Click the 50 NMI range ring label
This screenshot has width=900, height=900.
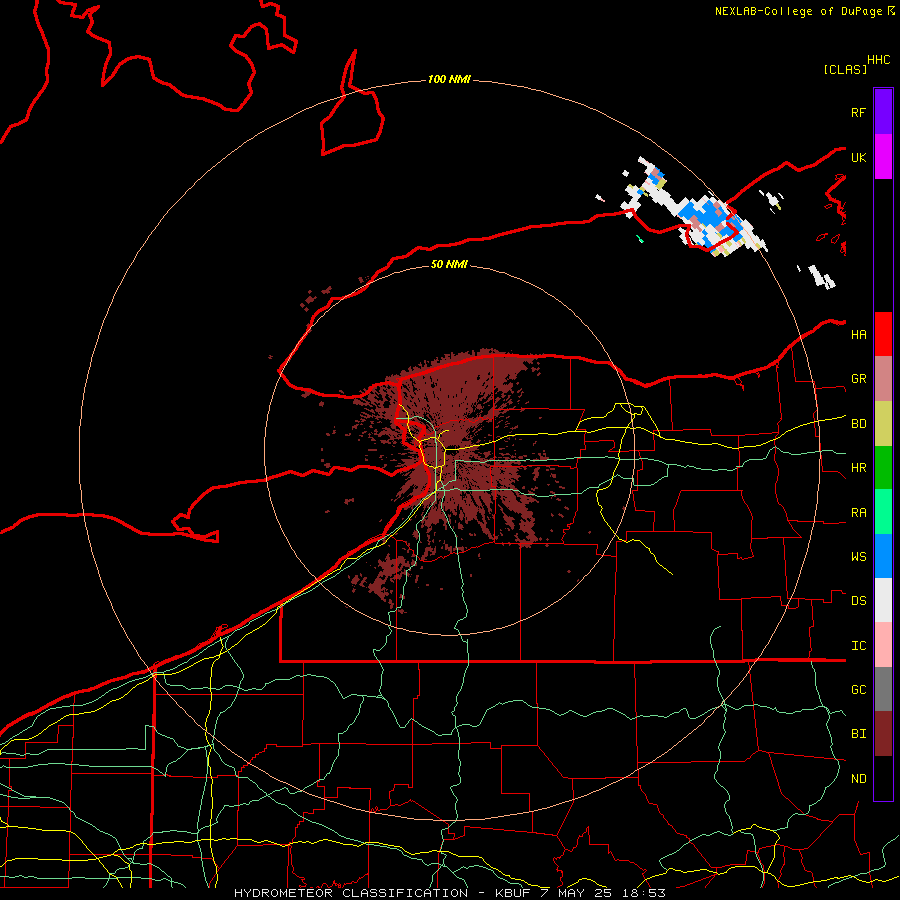click(449, 264)
